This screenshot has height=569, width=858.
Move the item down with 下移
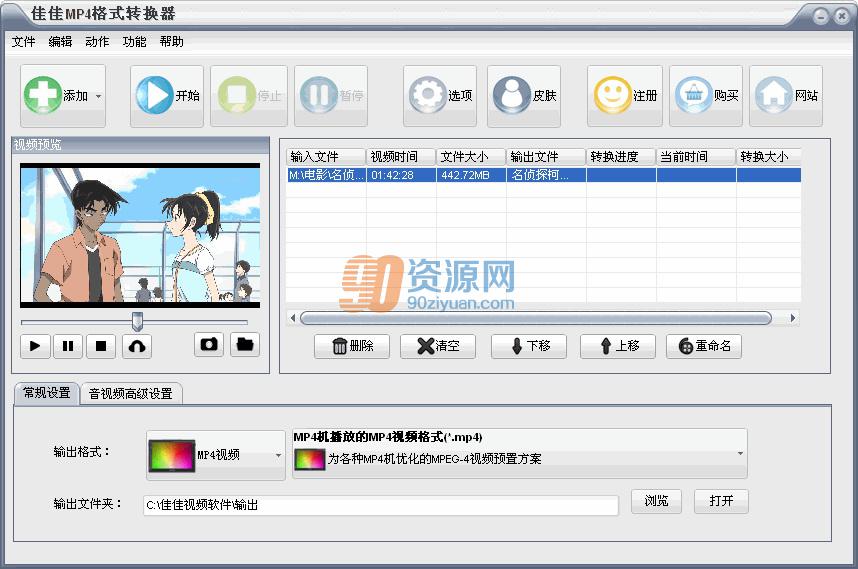[529, 346]
